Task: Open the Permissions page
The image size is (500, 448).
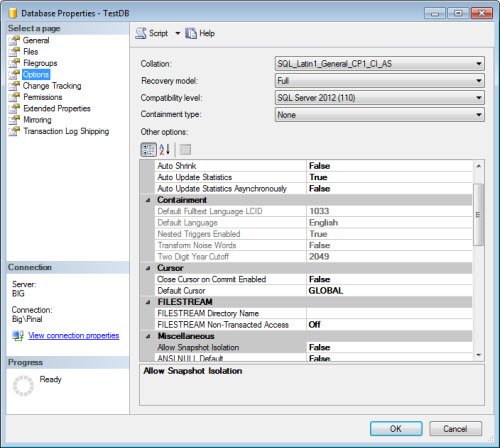Action: pyautogui.click(x=43, y=97)
